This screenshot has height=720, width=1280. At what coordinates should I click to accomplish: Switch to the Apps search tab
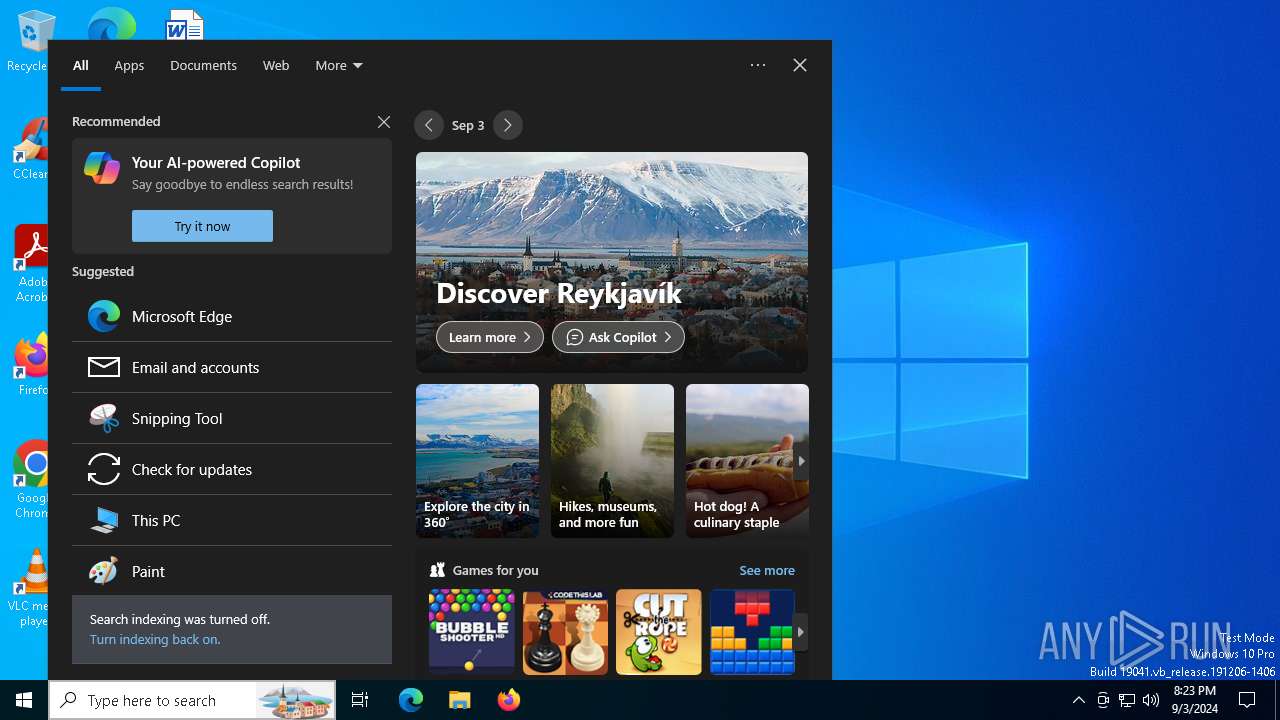(129, 65)
